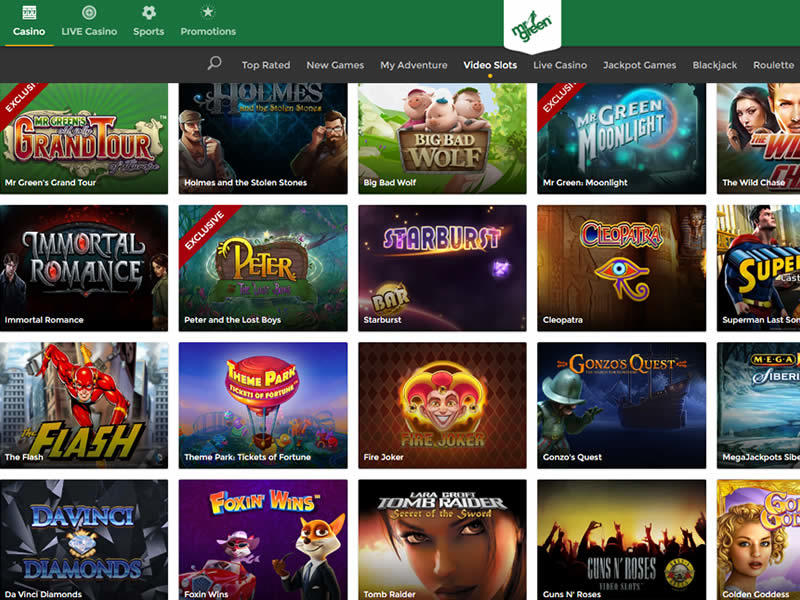Select the Video Slots tab
The height and width of the screenshot is (600, 800).
[x=490, y=65]
